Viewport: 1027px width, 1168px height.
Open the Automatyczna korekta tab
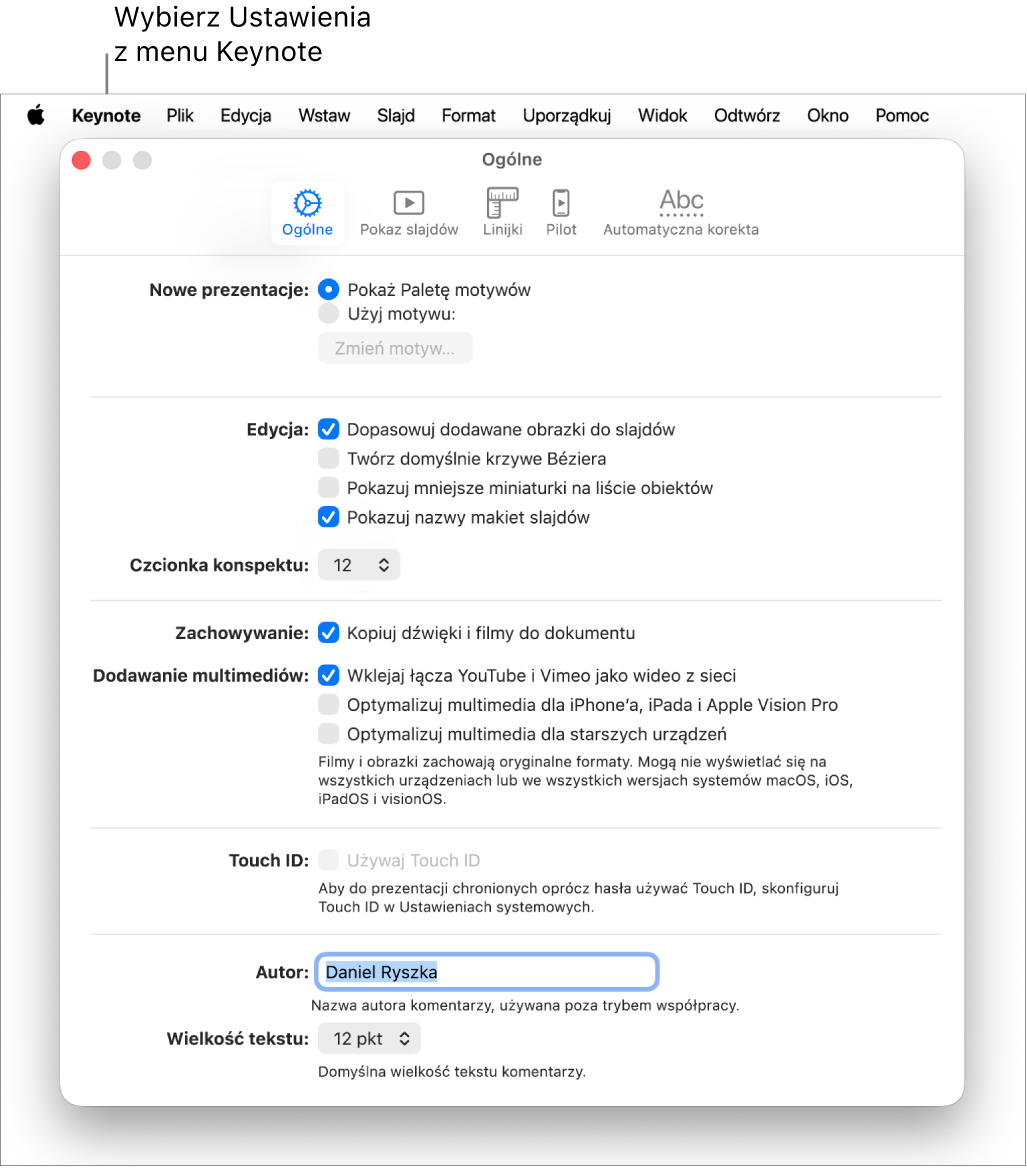point(681,212)
